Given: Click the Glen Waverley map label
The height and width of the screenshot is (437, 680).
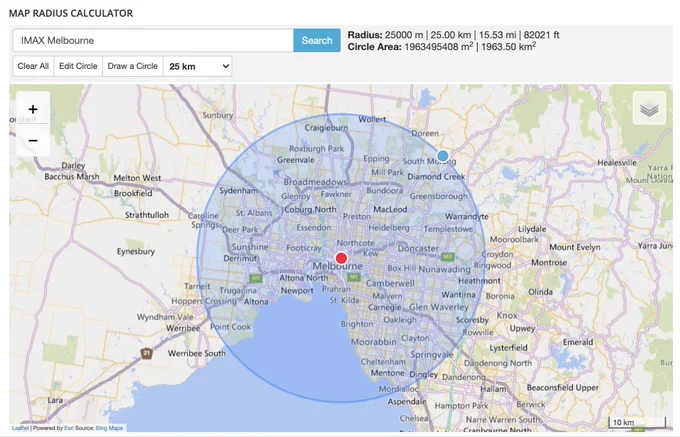Looking at the screenshot, I should 439,307.
